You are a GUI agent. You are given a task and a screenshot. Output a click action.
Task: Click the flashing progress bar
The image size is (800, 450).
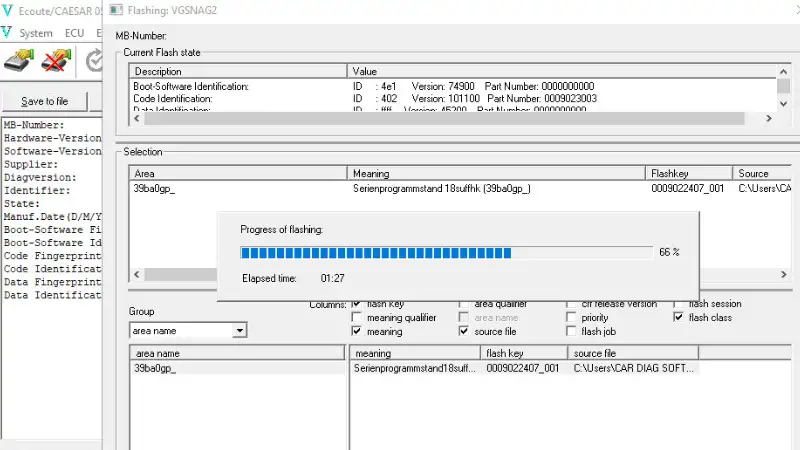pos(446,253)
